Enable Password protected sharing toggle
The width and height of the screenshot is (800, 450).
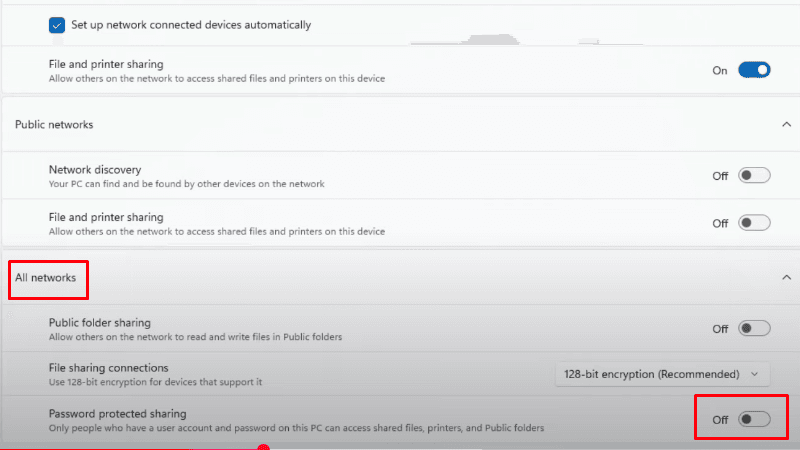754,420
